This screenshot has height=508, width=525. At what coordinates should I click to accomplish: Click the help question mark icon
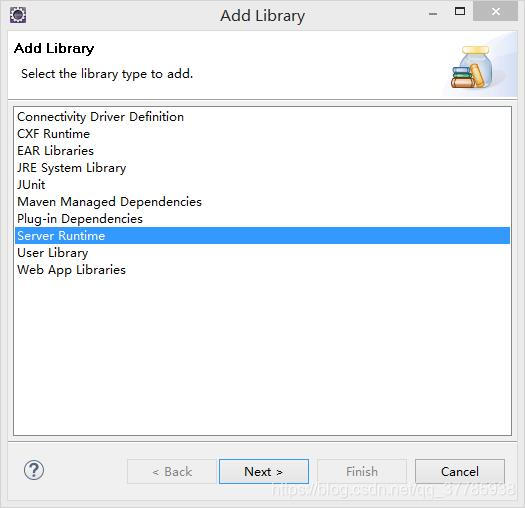[34, 470]
